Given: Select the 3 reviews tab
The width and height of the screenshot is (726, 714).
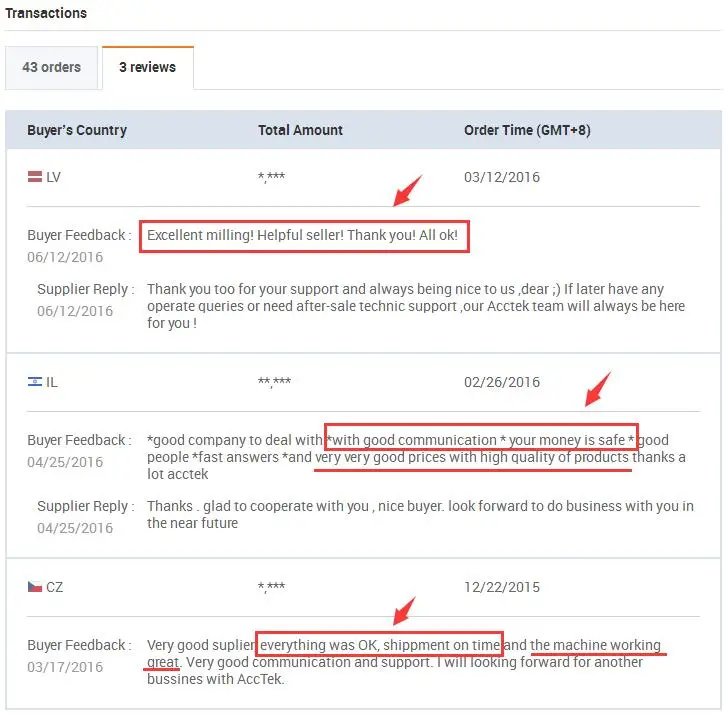Looking at the screenshot, I should coord(147,67).
